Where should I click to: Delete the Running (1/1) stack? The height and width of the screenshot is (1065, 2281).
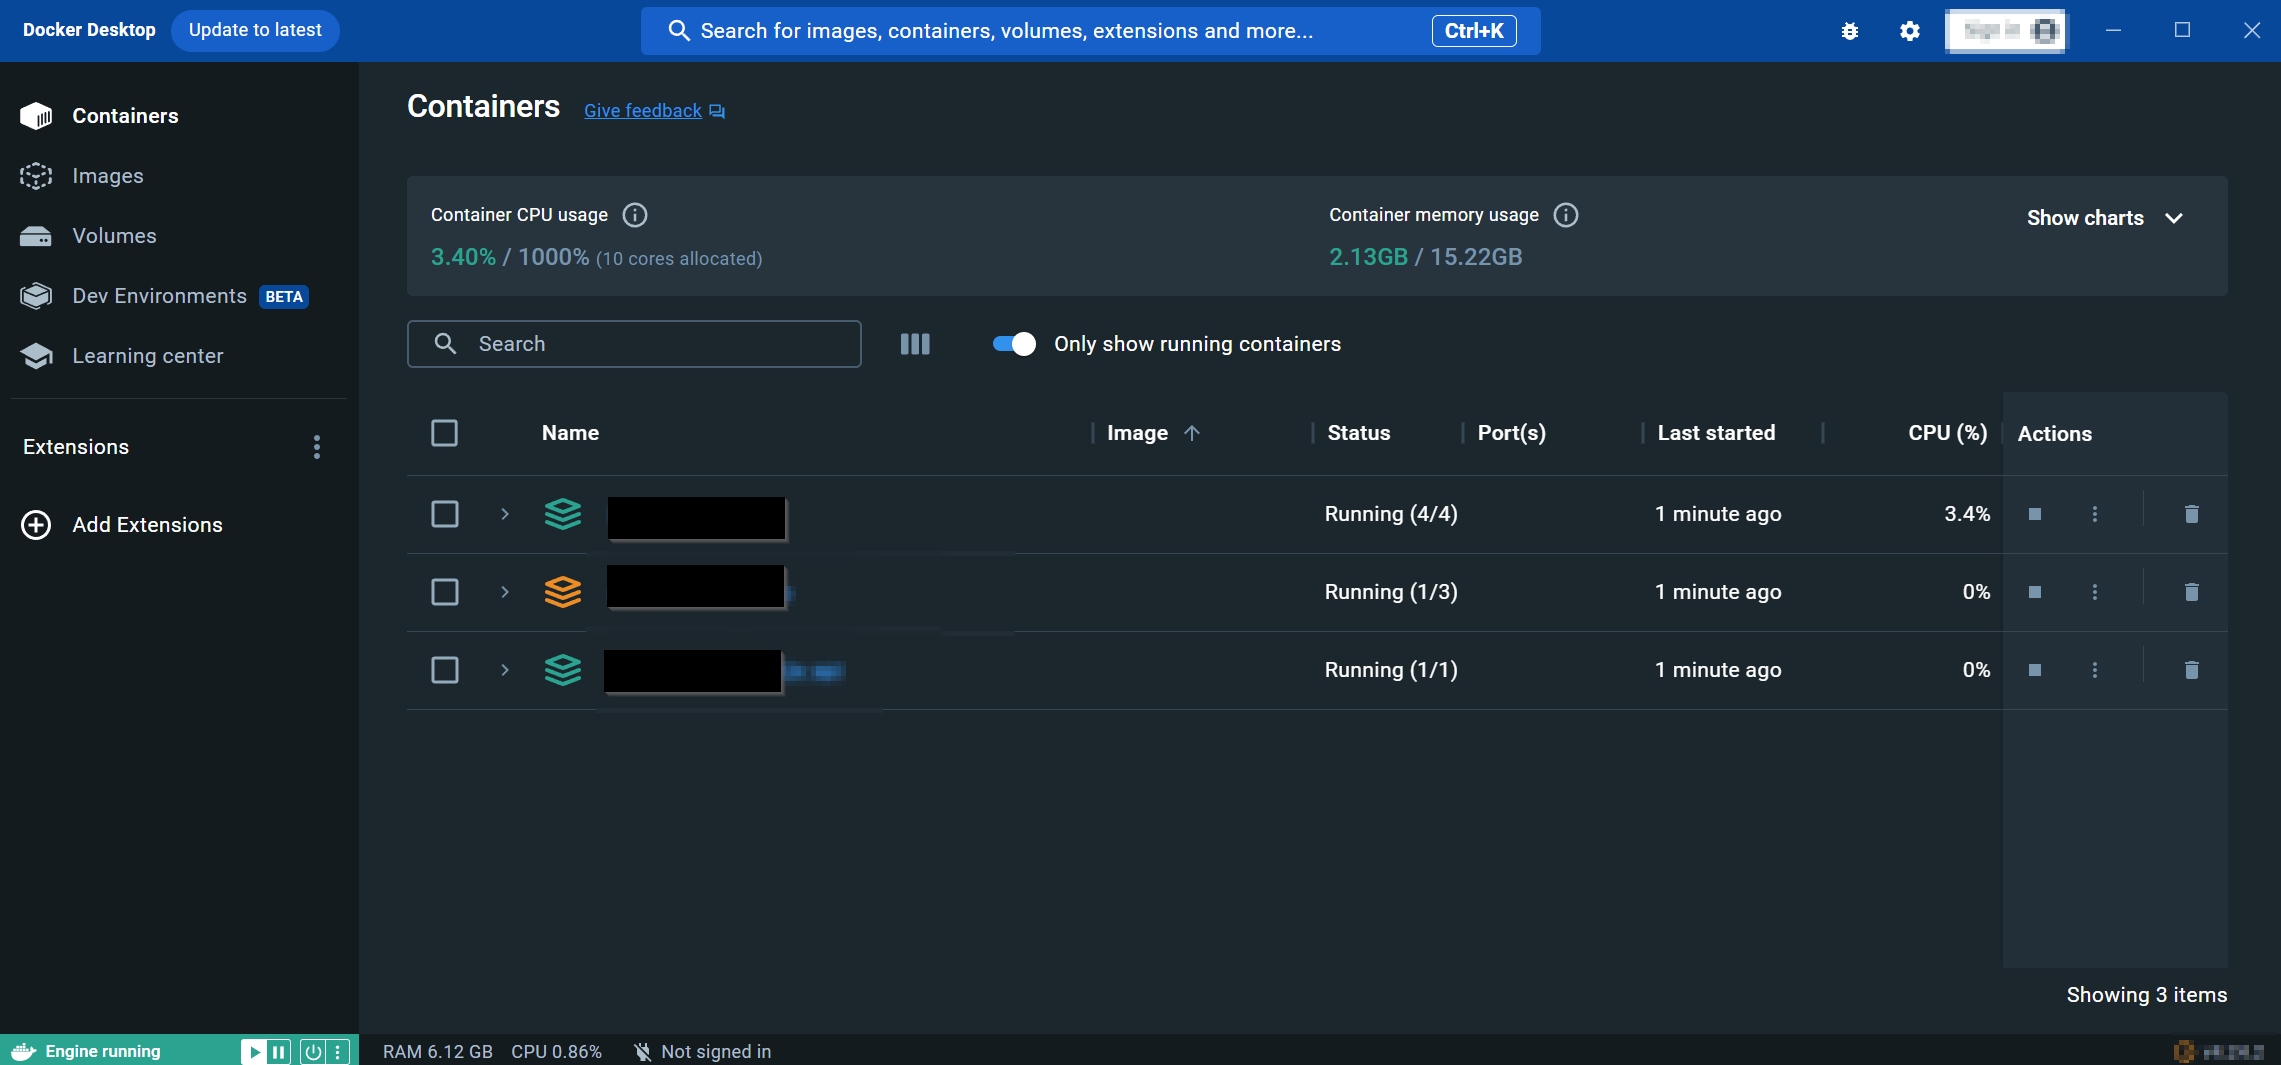click(x=2192, y=670)
